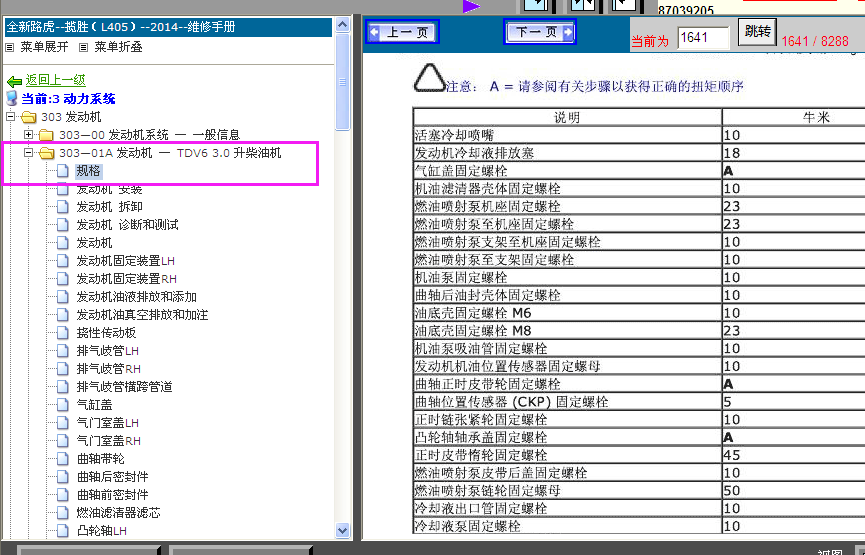This screenshot has height=555, width=865.
Task: Open 挠性传动板 page
Action: pos(106,333)
